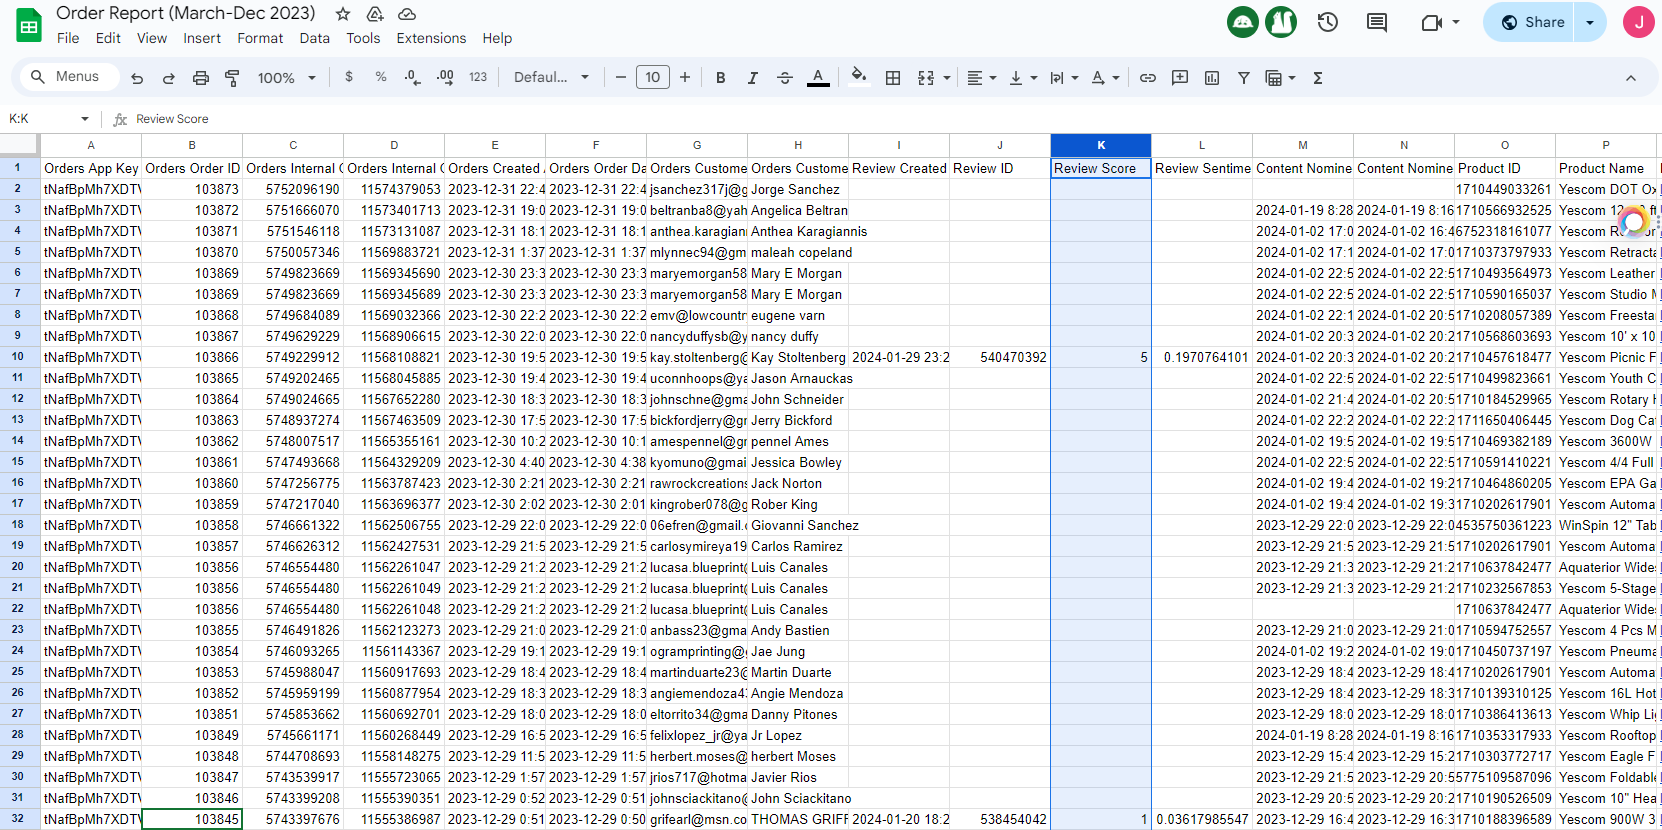The image size is (1662, 830).
Task: Open zoom level 100% dropdown
Action: (x=287, y=78)
